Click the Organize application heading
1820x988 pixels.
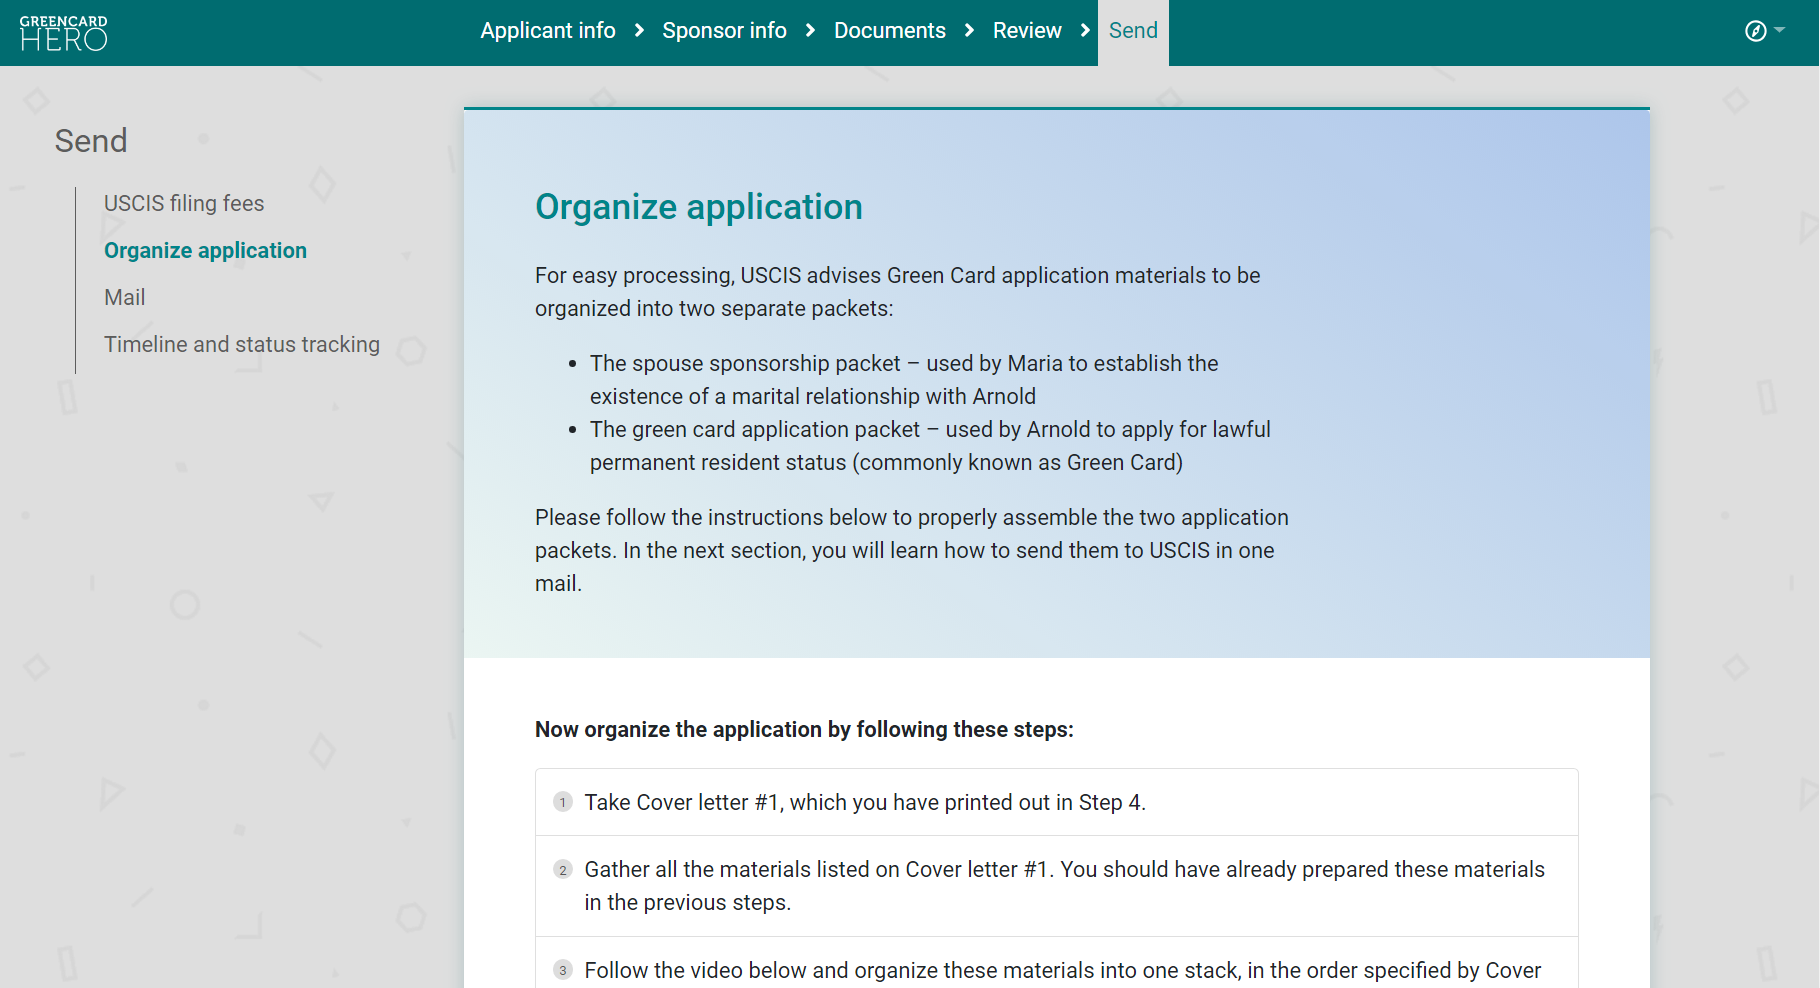click(699, 207)
